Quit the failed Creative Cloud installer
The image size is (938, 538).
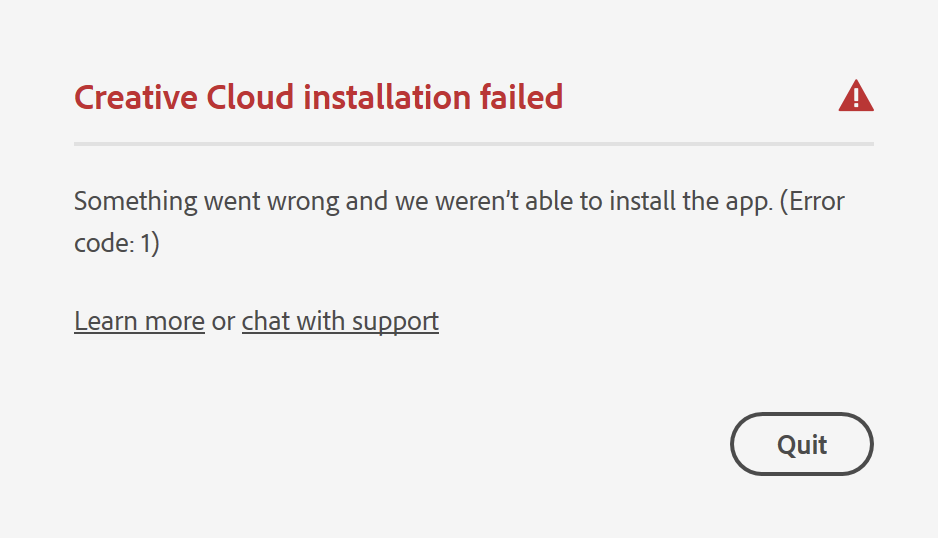(x=801, y=444)
